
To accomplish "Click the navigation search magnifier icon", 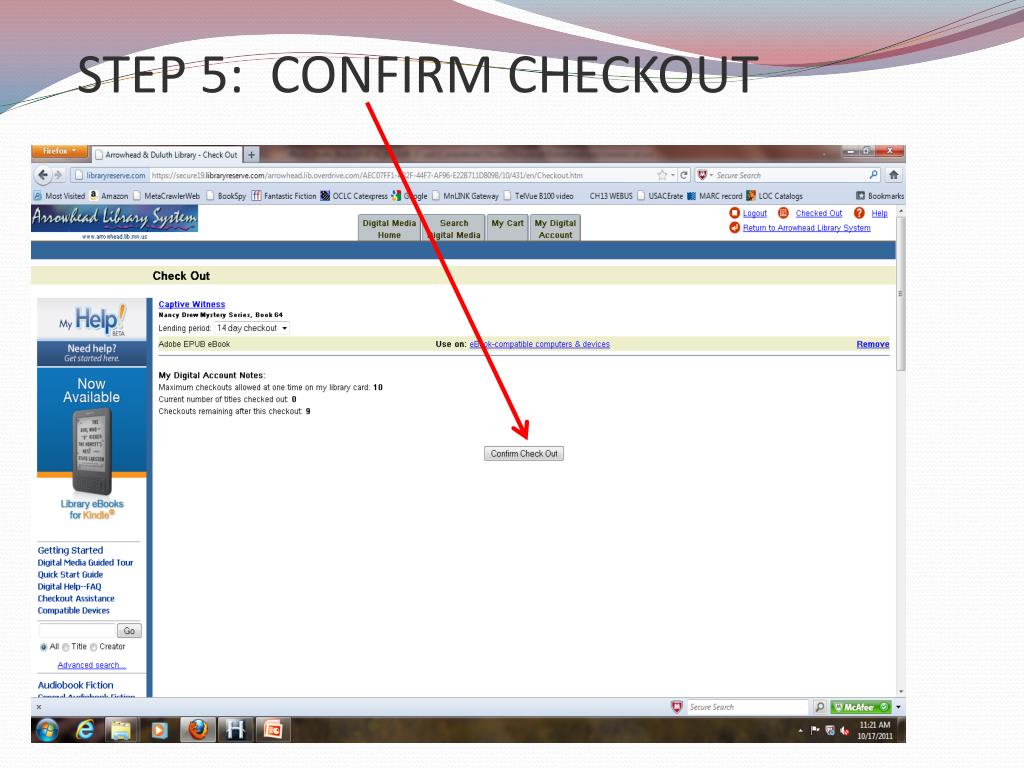I will tap(874, 174).
